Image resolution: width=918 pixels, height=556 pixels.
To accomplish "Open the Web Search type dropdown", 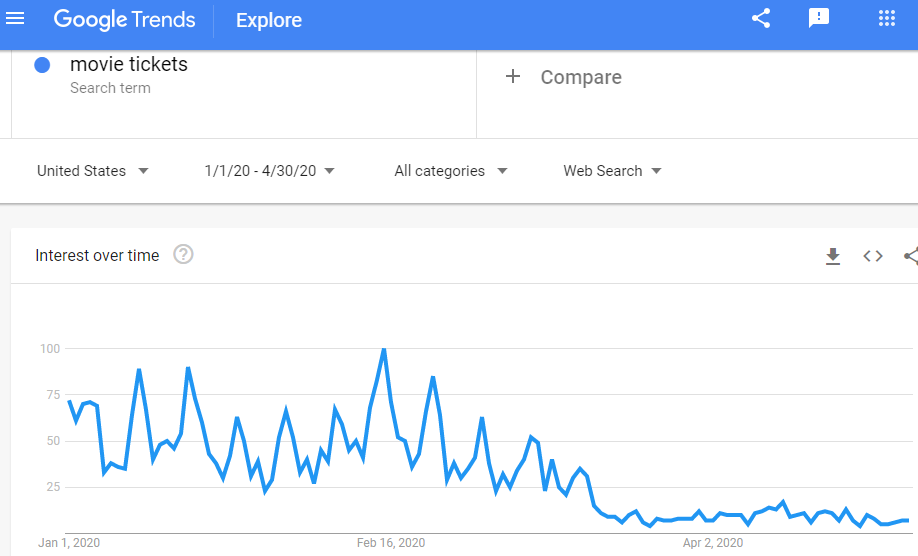I will [x=613, y=171].
